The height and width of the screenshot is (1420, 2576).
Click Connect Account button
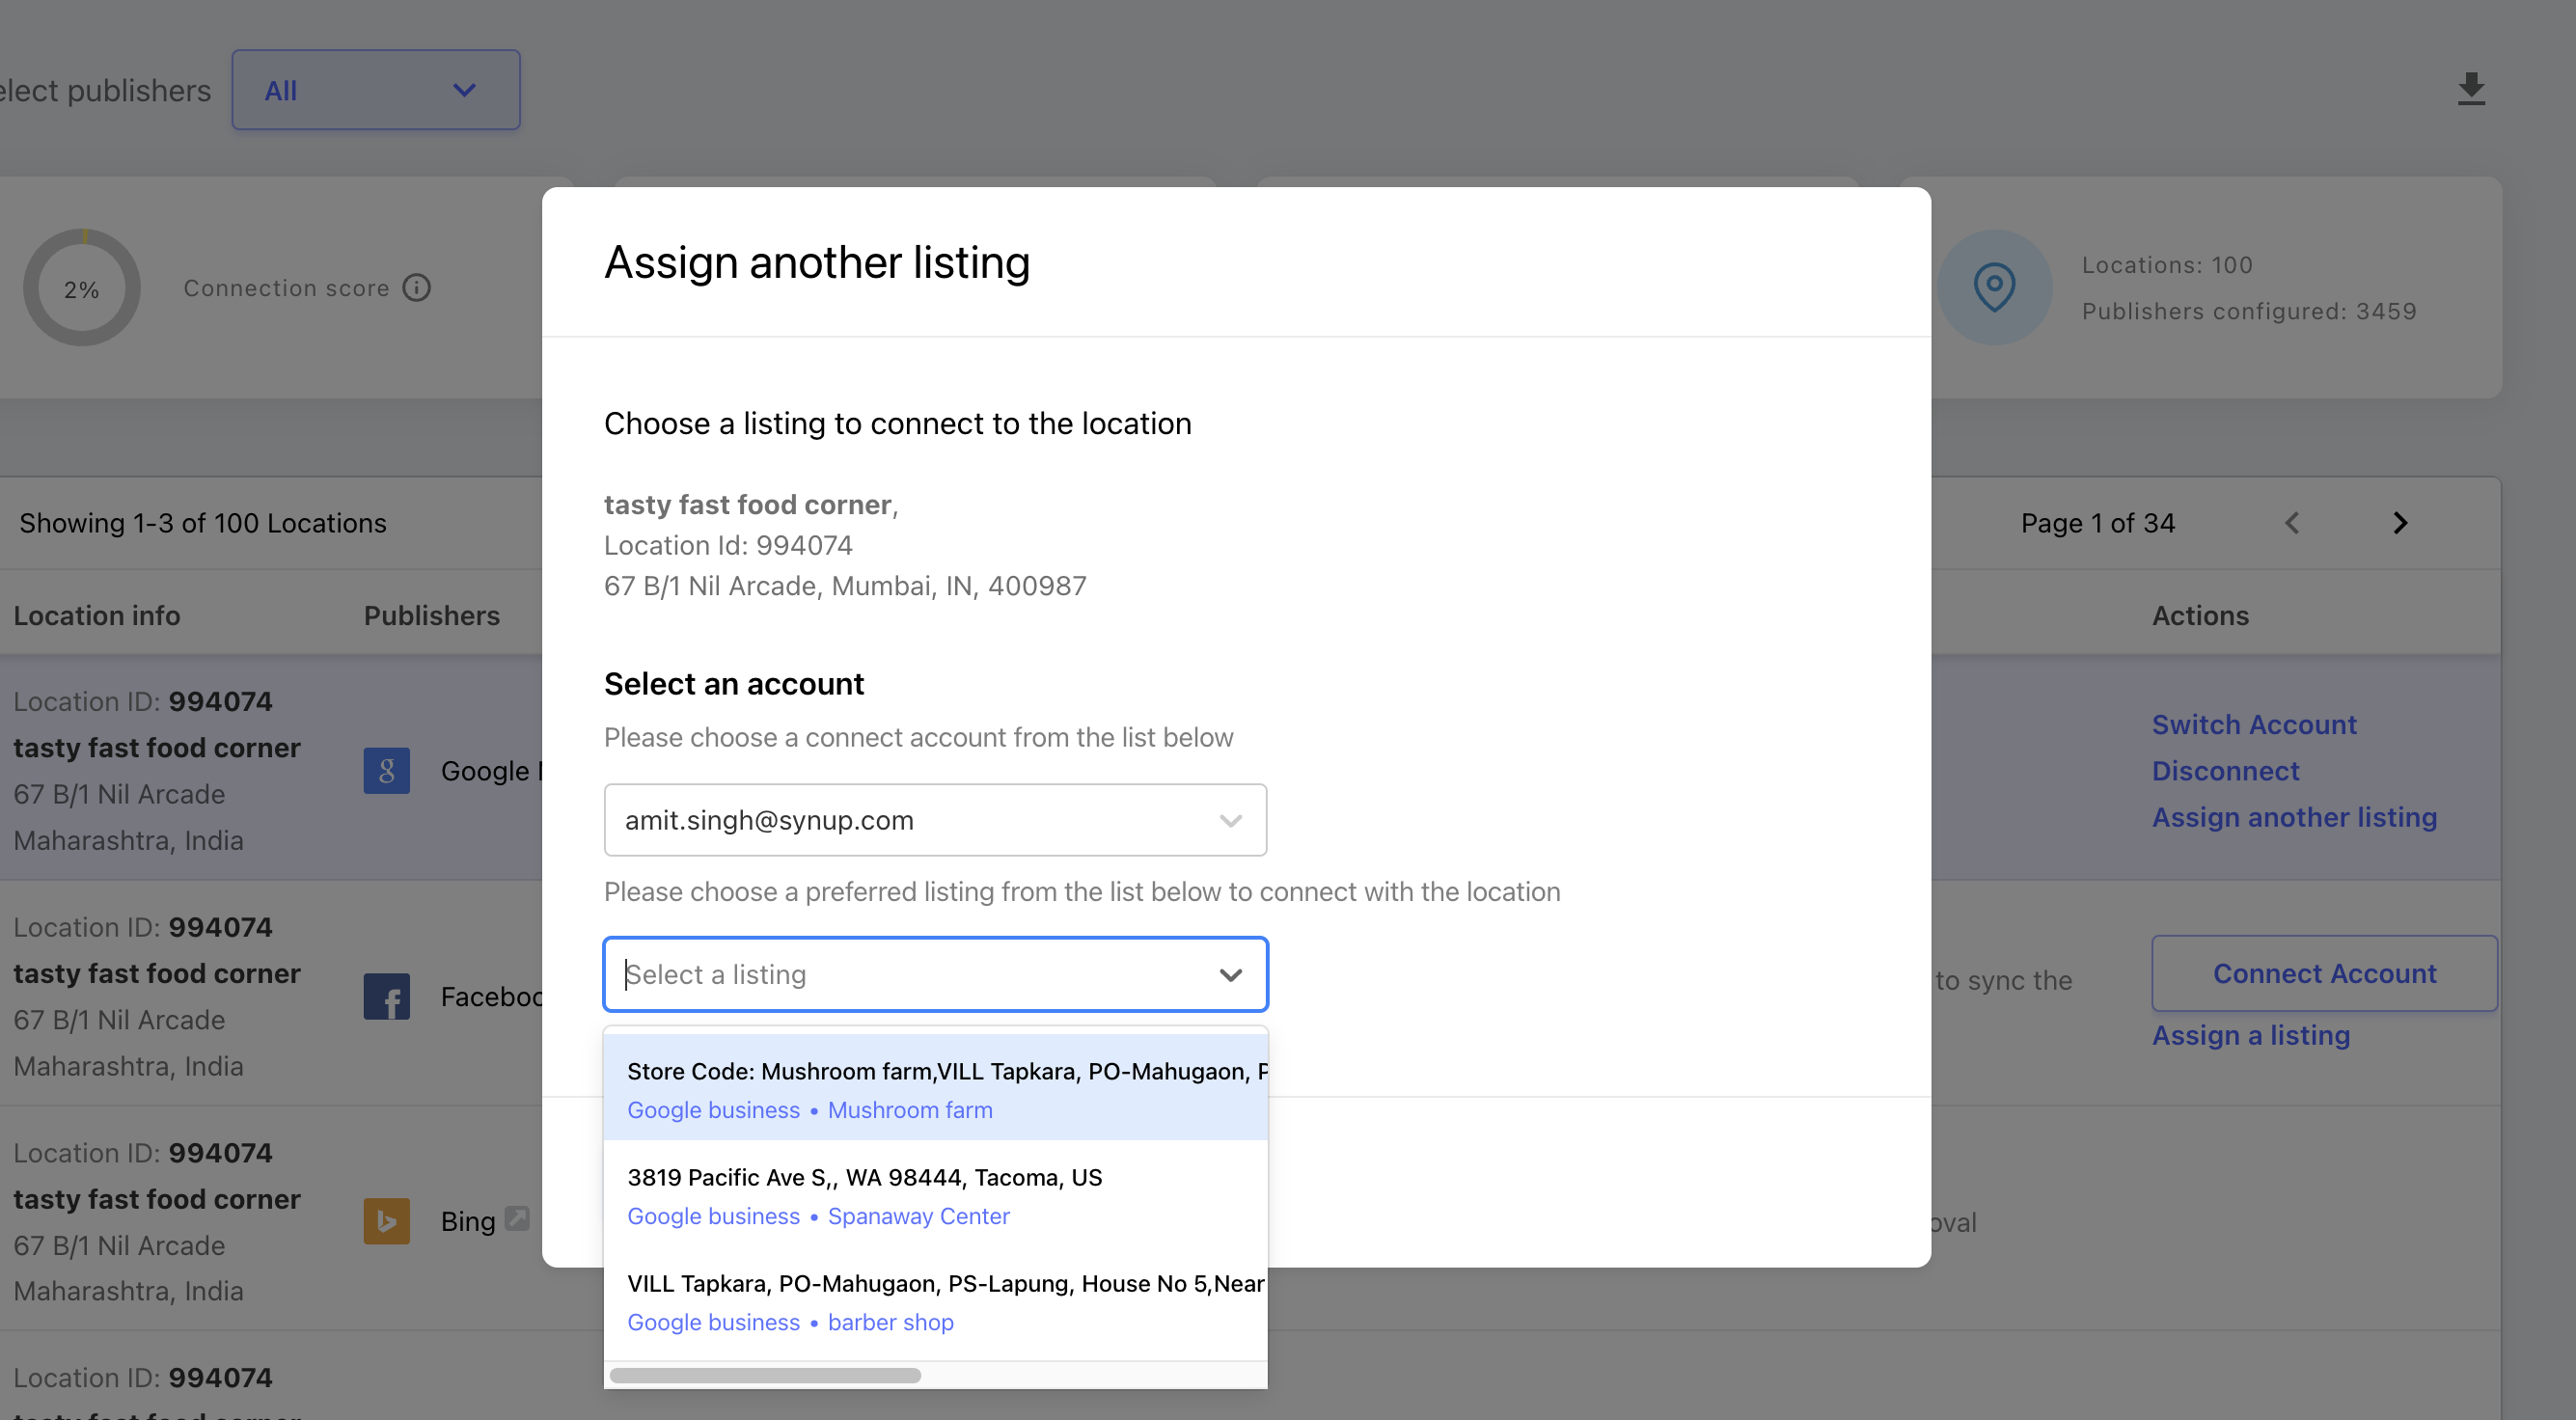tap(2324, 973)
